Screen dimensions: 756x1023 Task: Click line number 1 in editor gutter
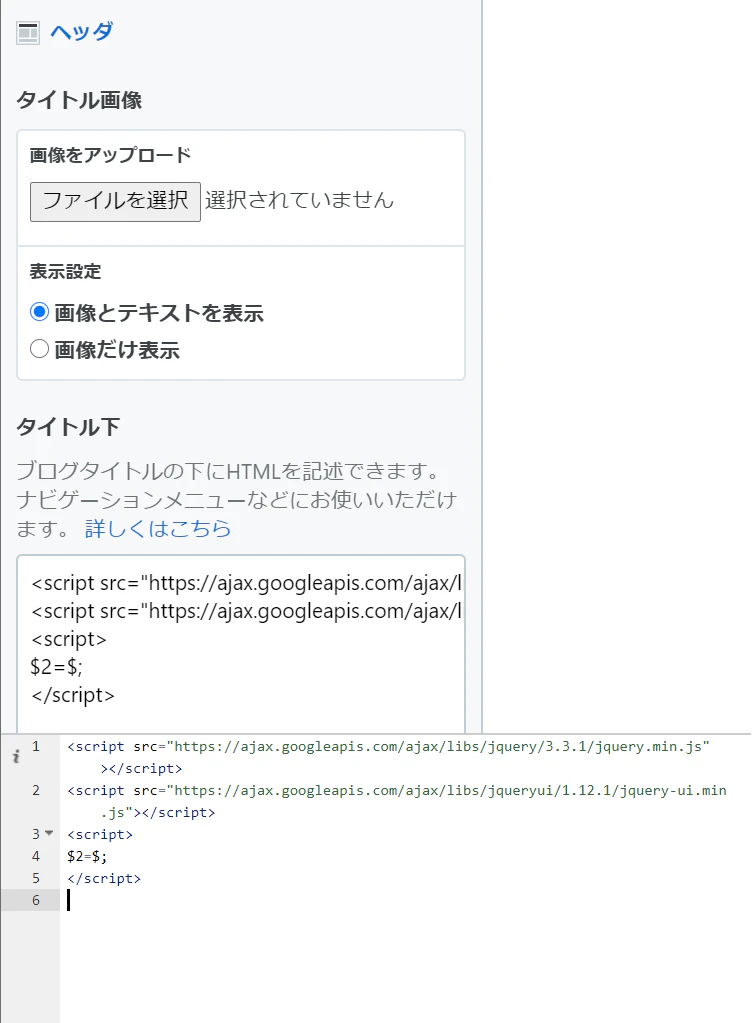click(x=36, y=746)
